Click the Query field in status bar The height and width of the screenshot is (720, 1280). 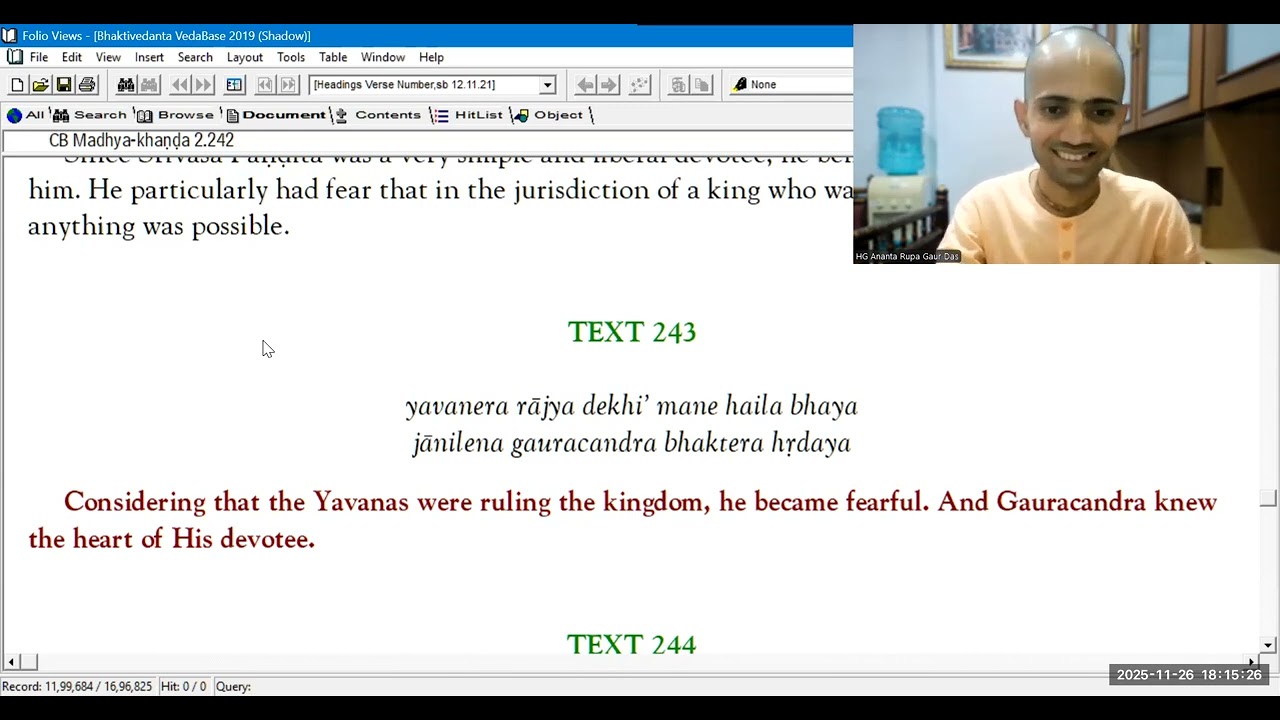pyautogui.click(x=234, y=687)
